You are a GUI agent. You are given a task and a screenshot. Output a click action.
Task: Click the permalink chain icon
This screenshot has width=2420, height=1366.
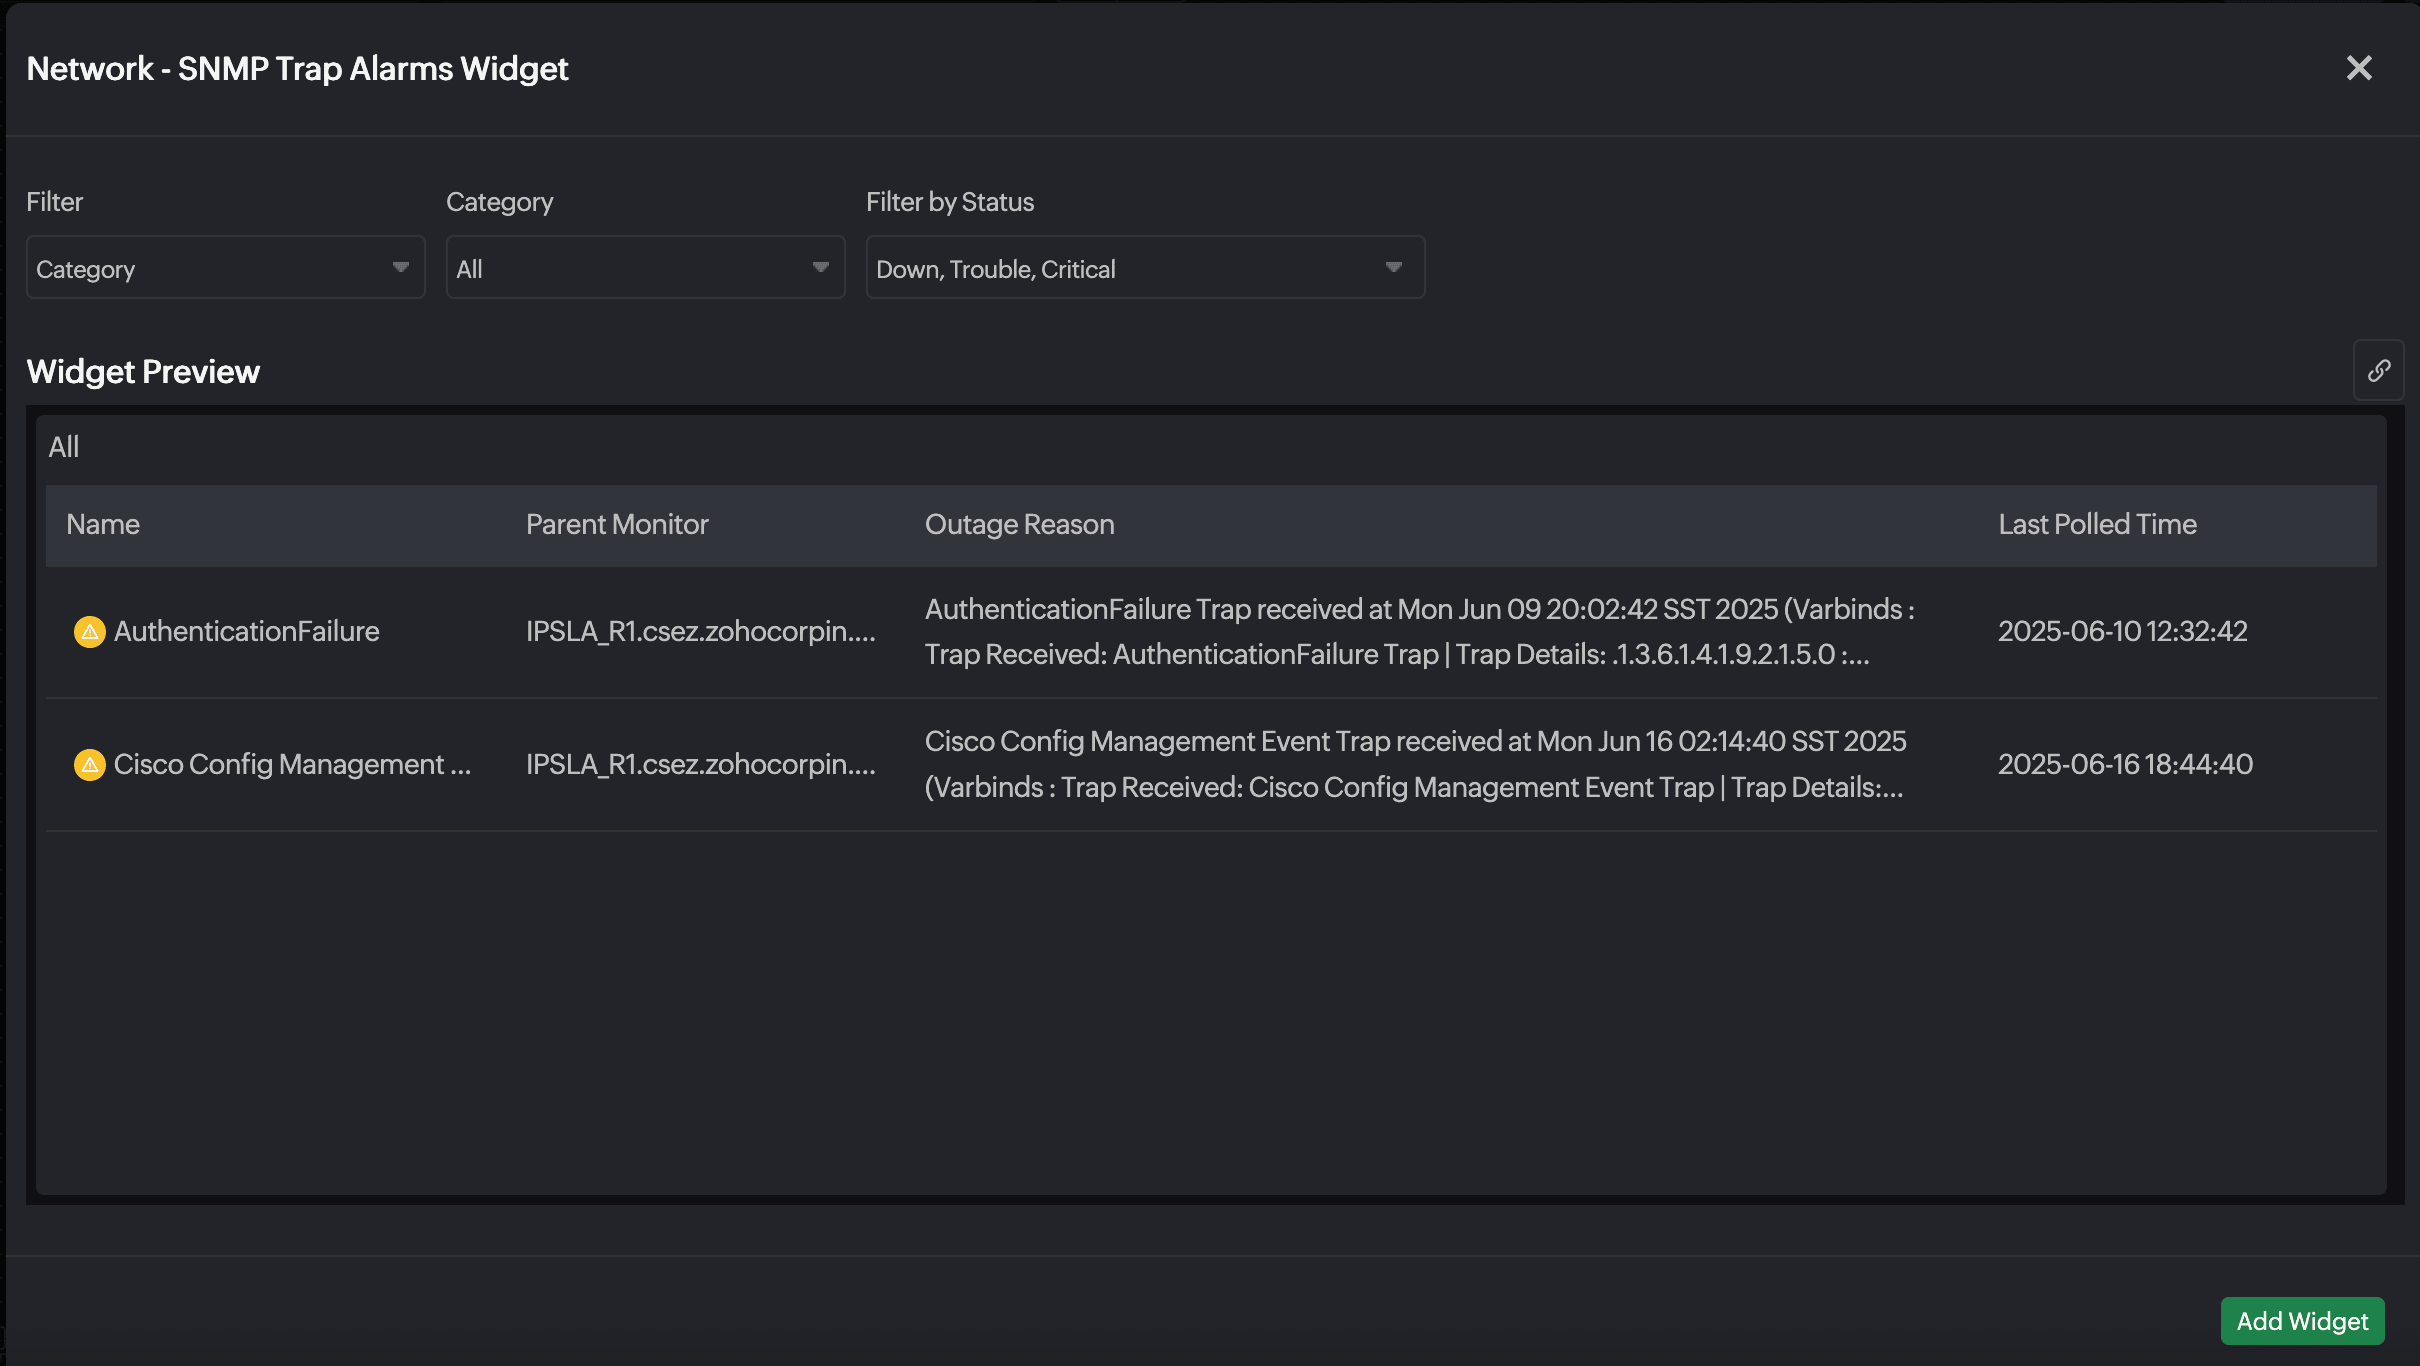(2378, 371)
